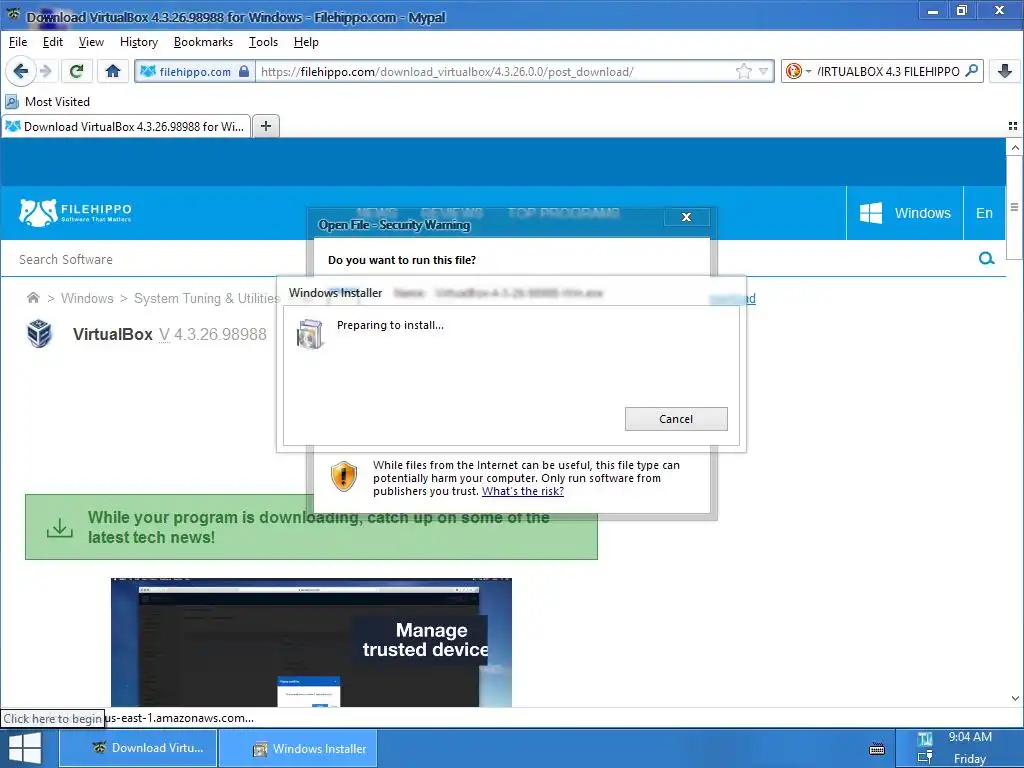Open the Most Visited bookmarks folder

48,102
